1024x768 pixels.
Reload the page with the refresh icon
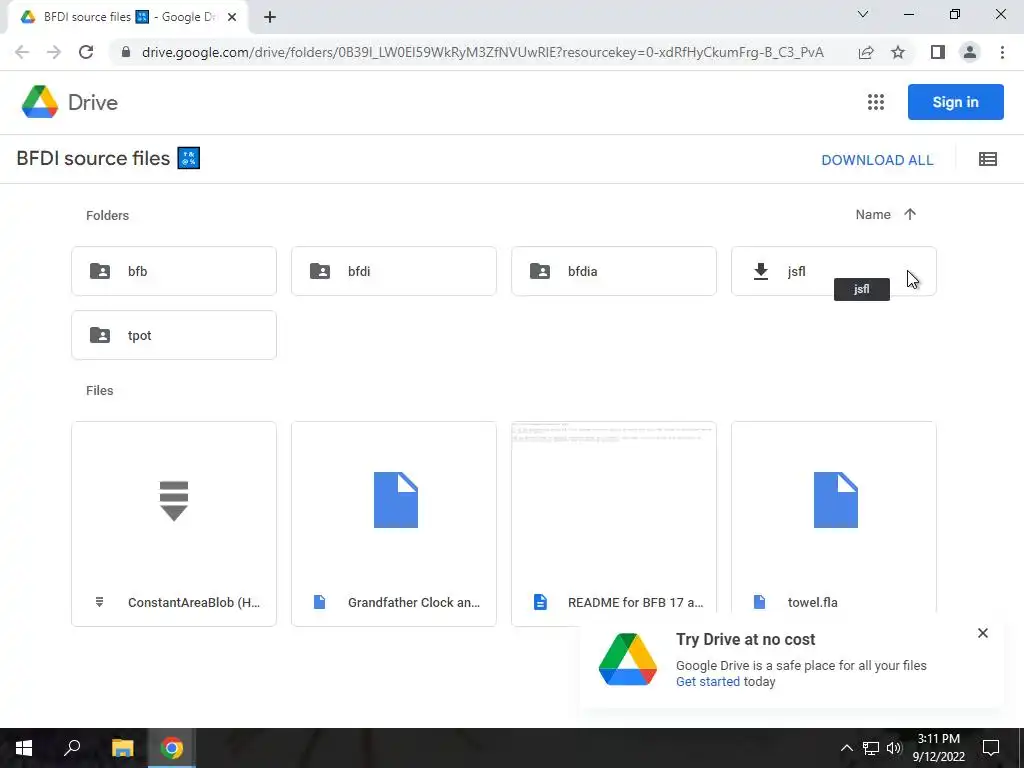click(86, 52)
